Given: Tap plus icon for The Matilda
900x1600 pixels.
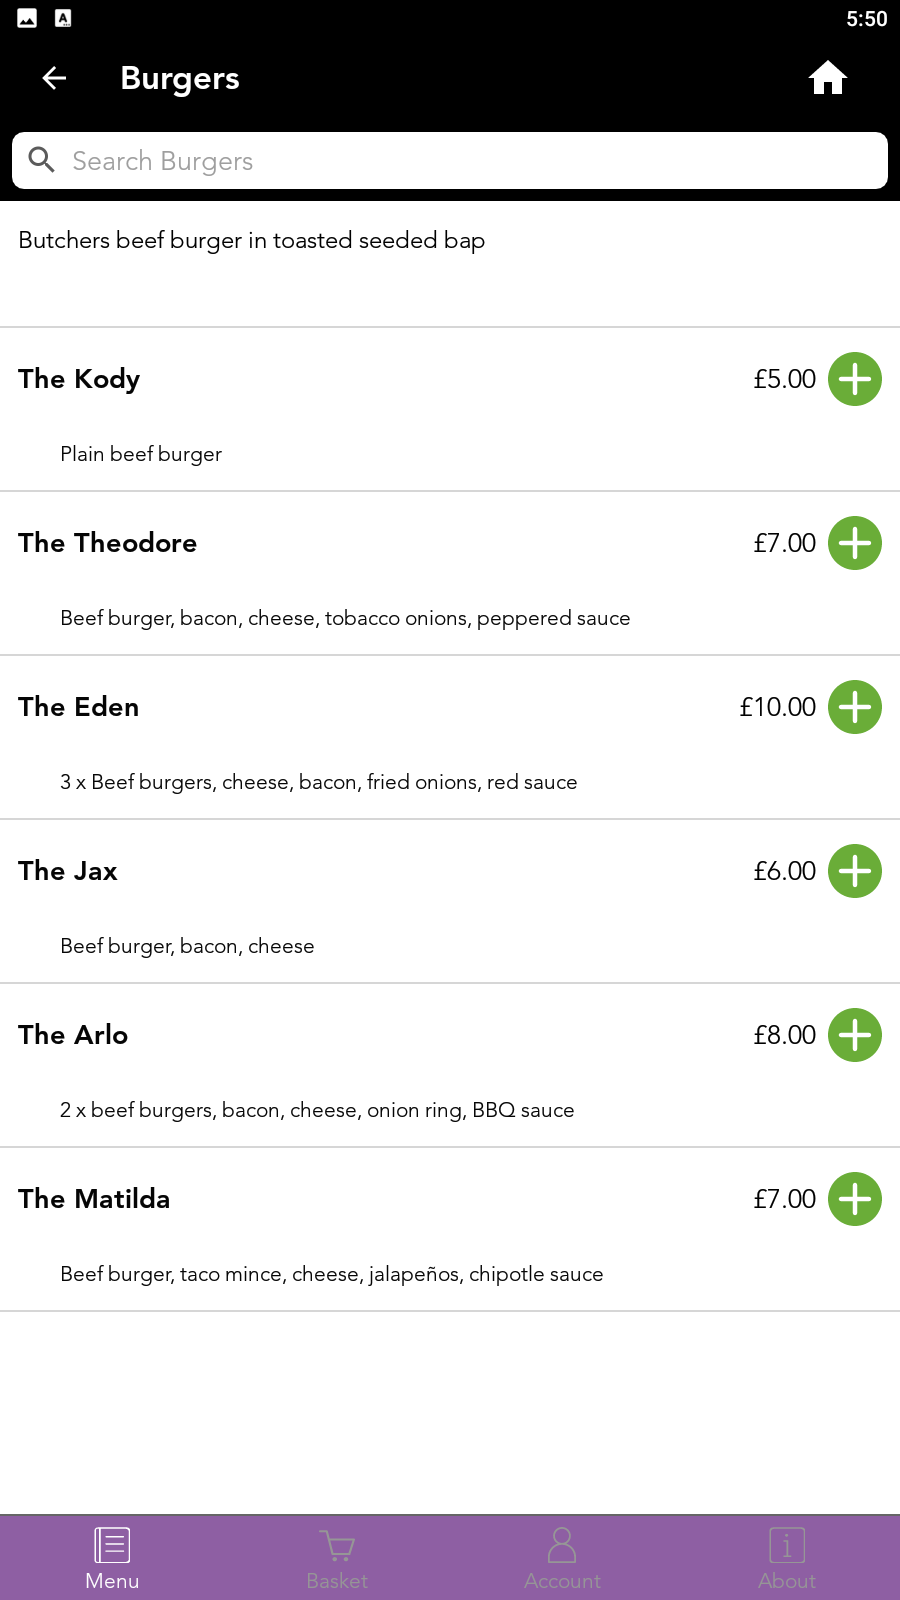Looking at the screenshot, I should pos(855,1199).
